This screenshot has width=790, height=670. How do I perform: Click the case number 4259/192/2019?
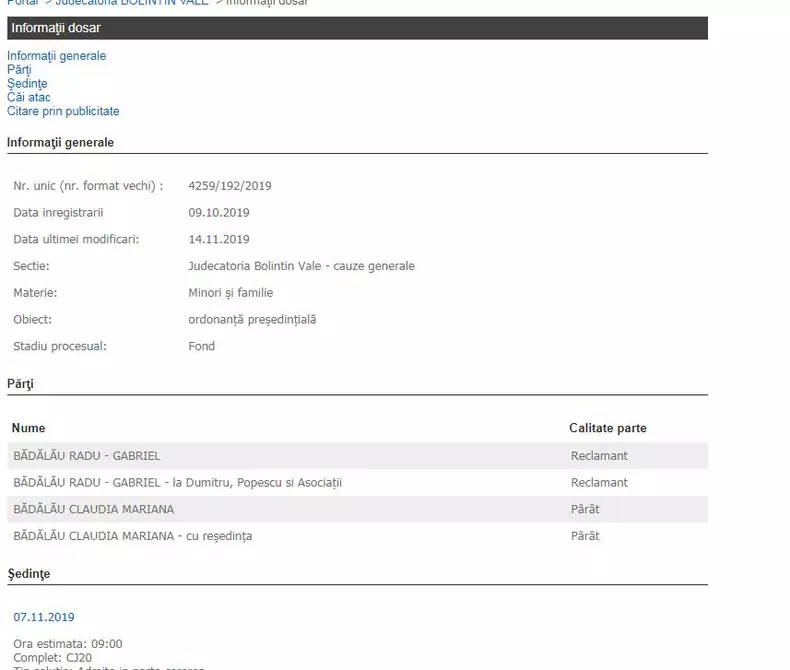point(230,186)
